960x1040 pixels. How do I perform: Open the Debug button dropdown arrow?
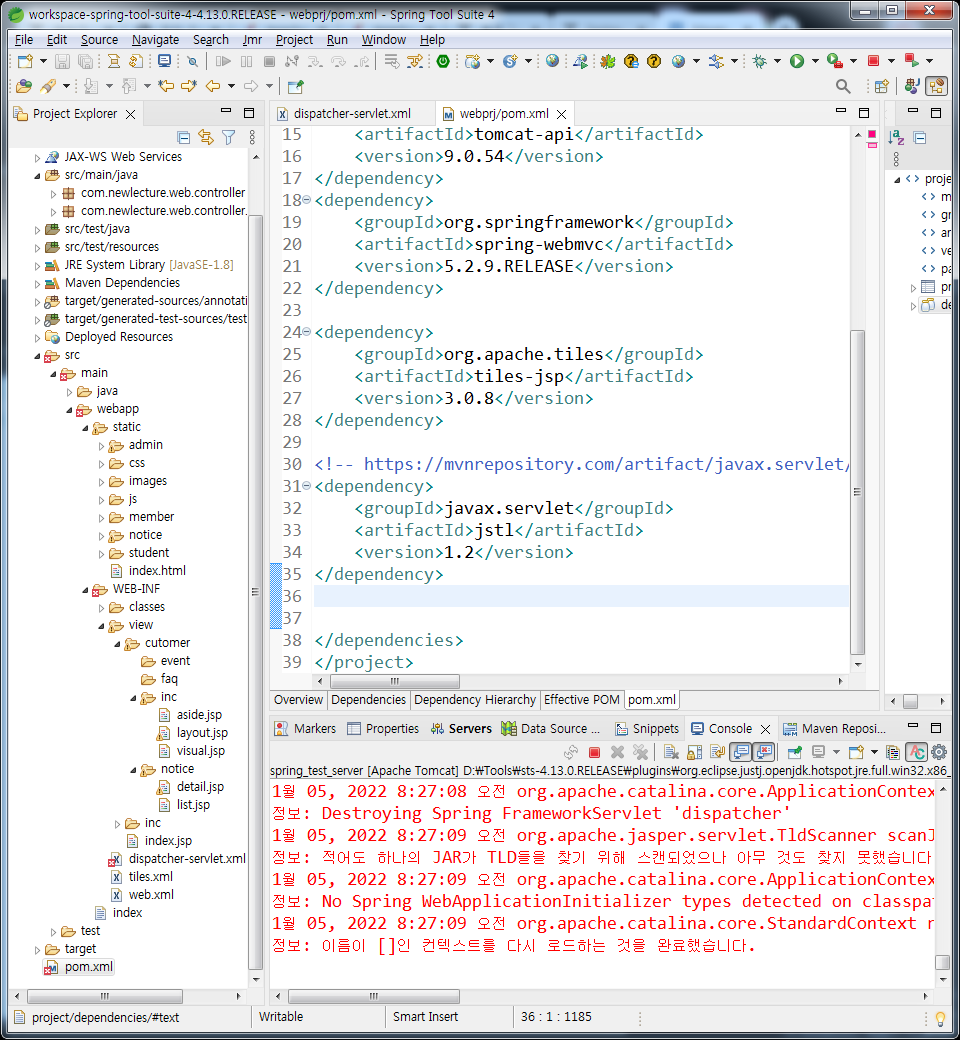coord(777,61)
